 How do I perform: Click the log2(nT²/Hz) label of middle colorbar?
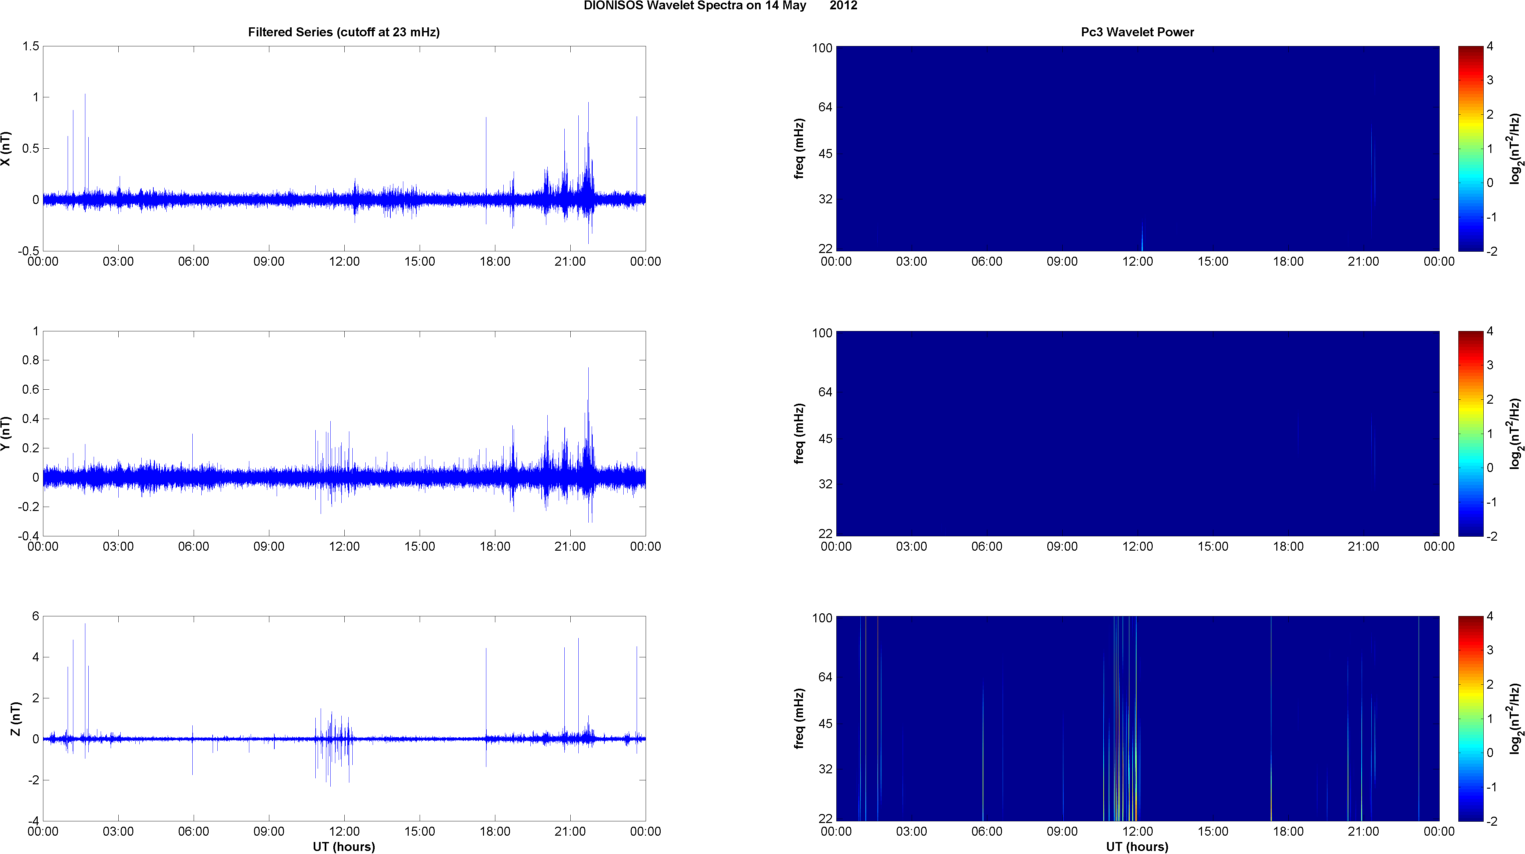point(1516,433)
